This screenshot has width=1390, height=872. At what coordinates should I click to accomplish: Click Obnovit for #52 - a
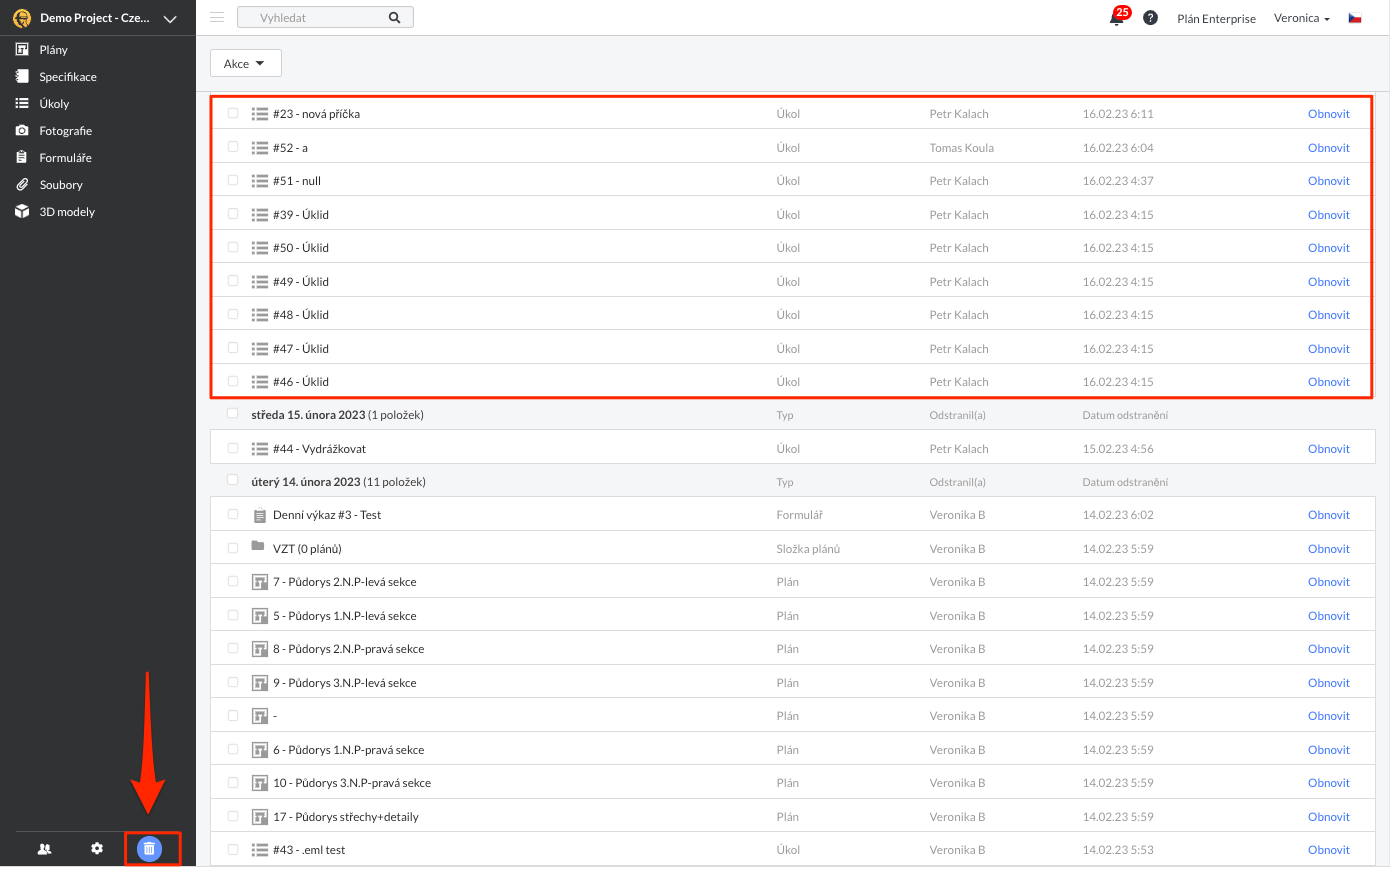click(1328, 148)
